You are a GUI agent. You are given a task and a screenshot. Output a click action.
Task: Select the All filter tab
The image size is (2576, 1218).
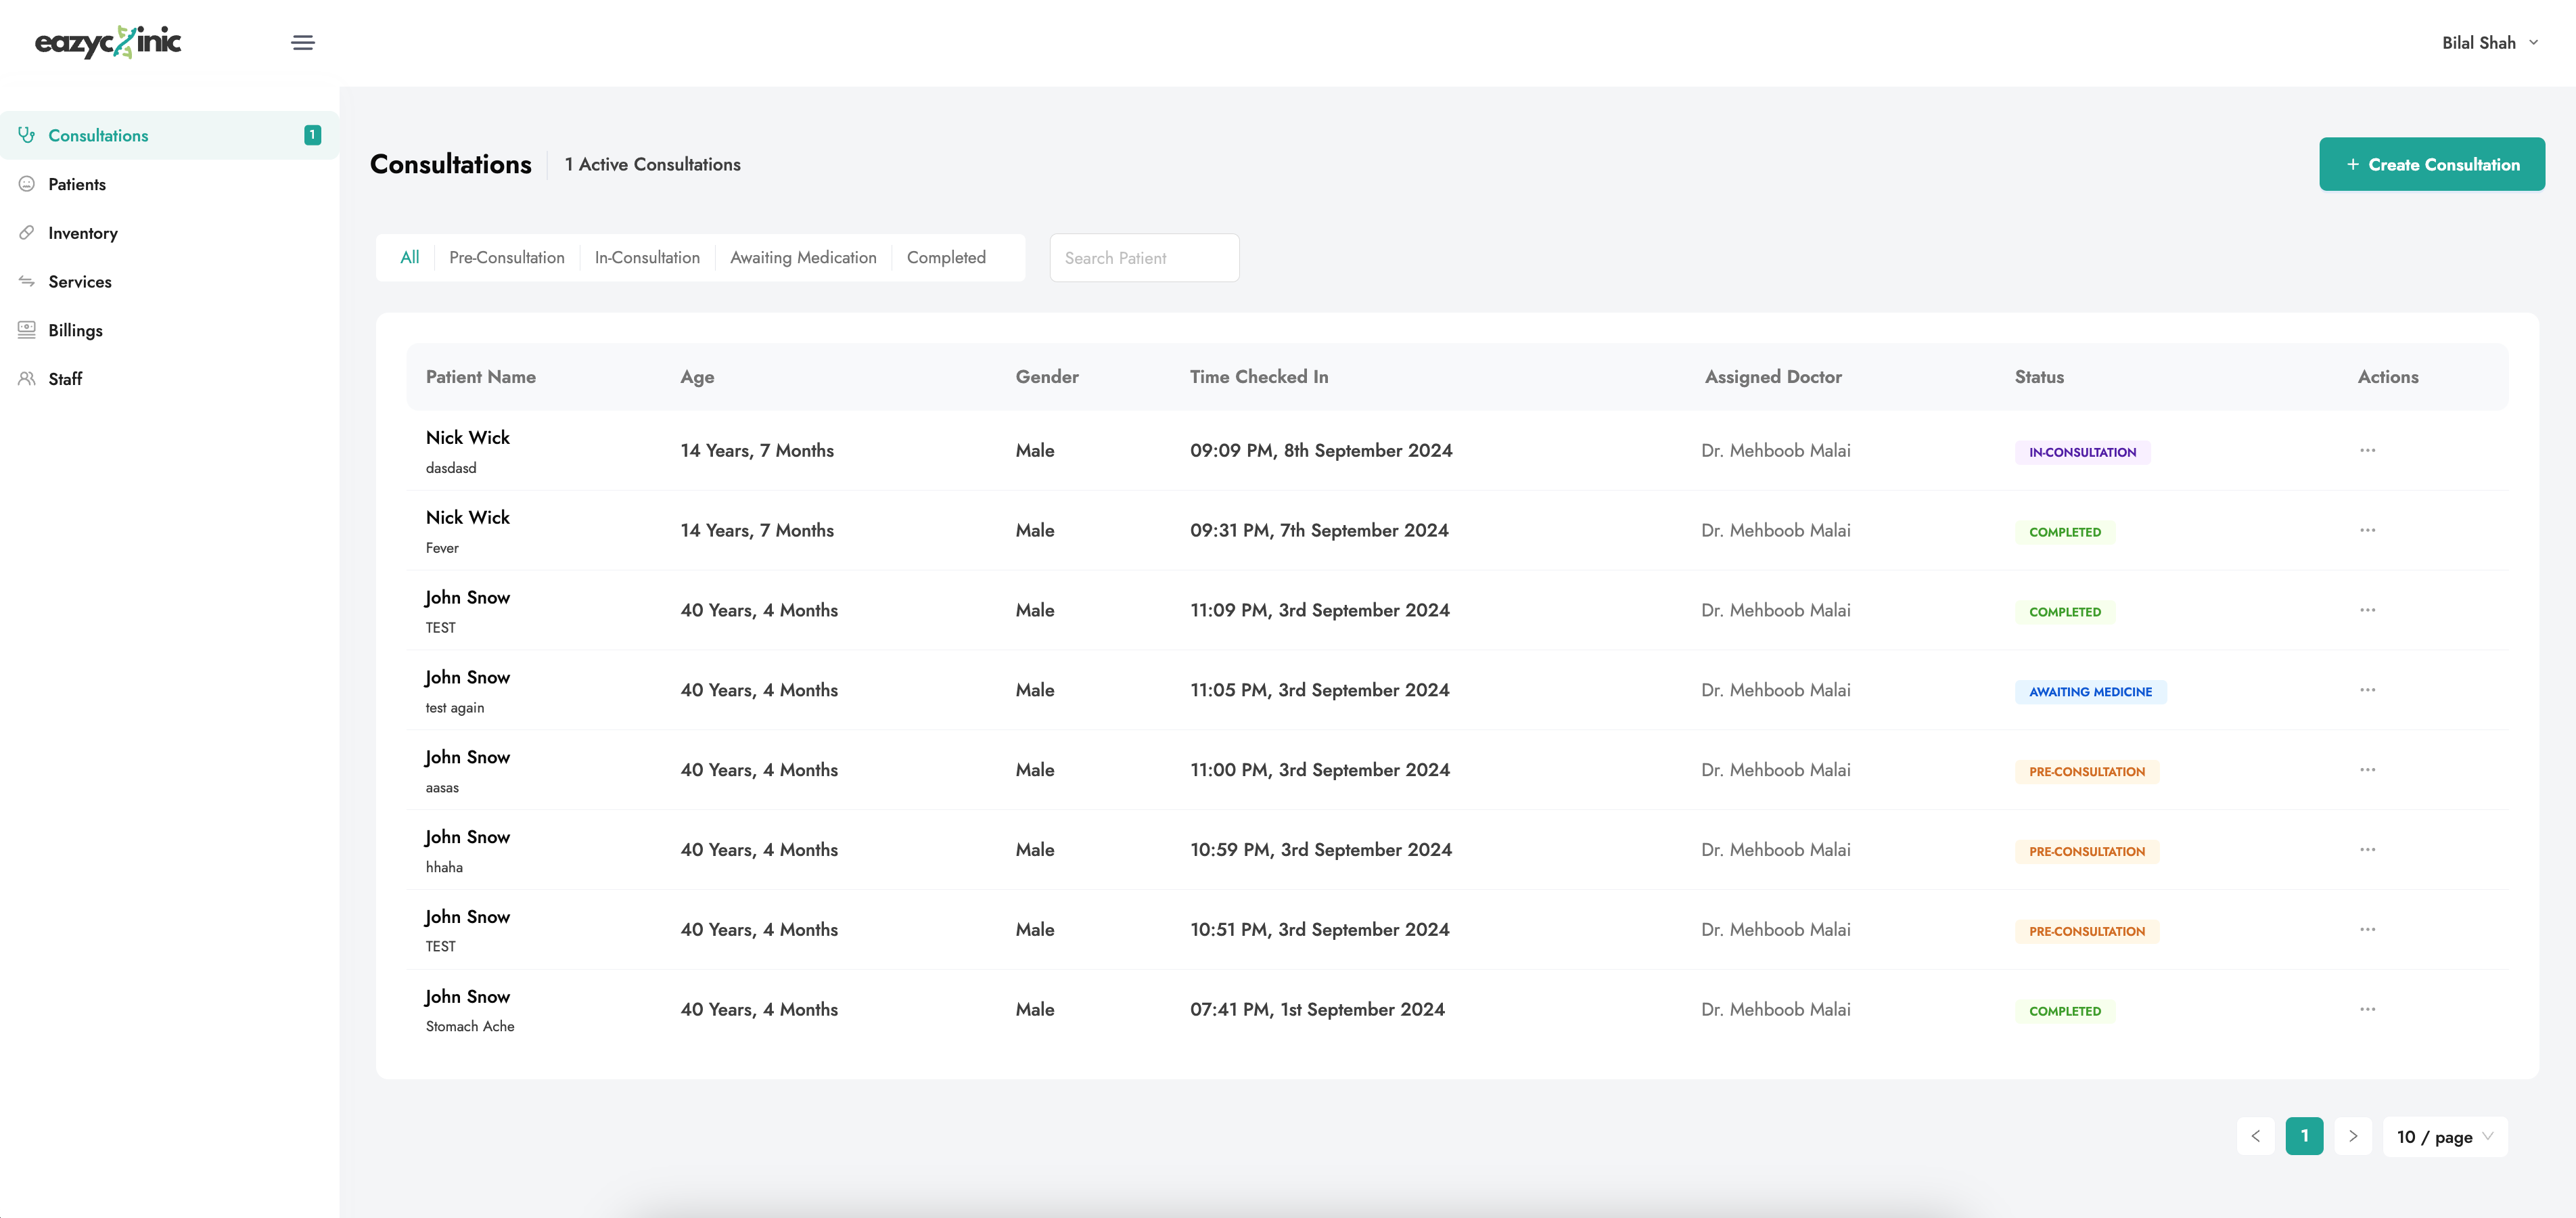coord(409,257)
